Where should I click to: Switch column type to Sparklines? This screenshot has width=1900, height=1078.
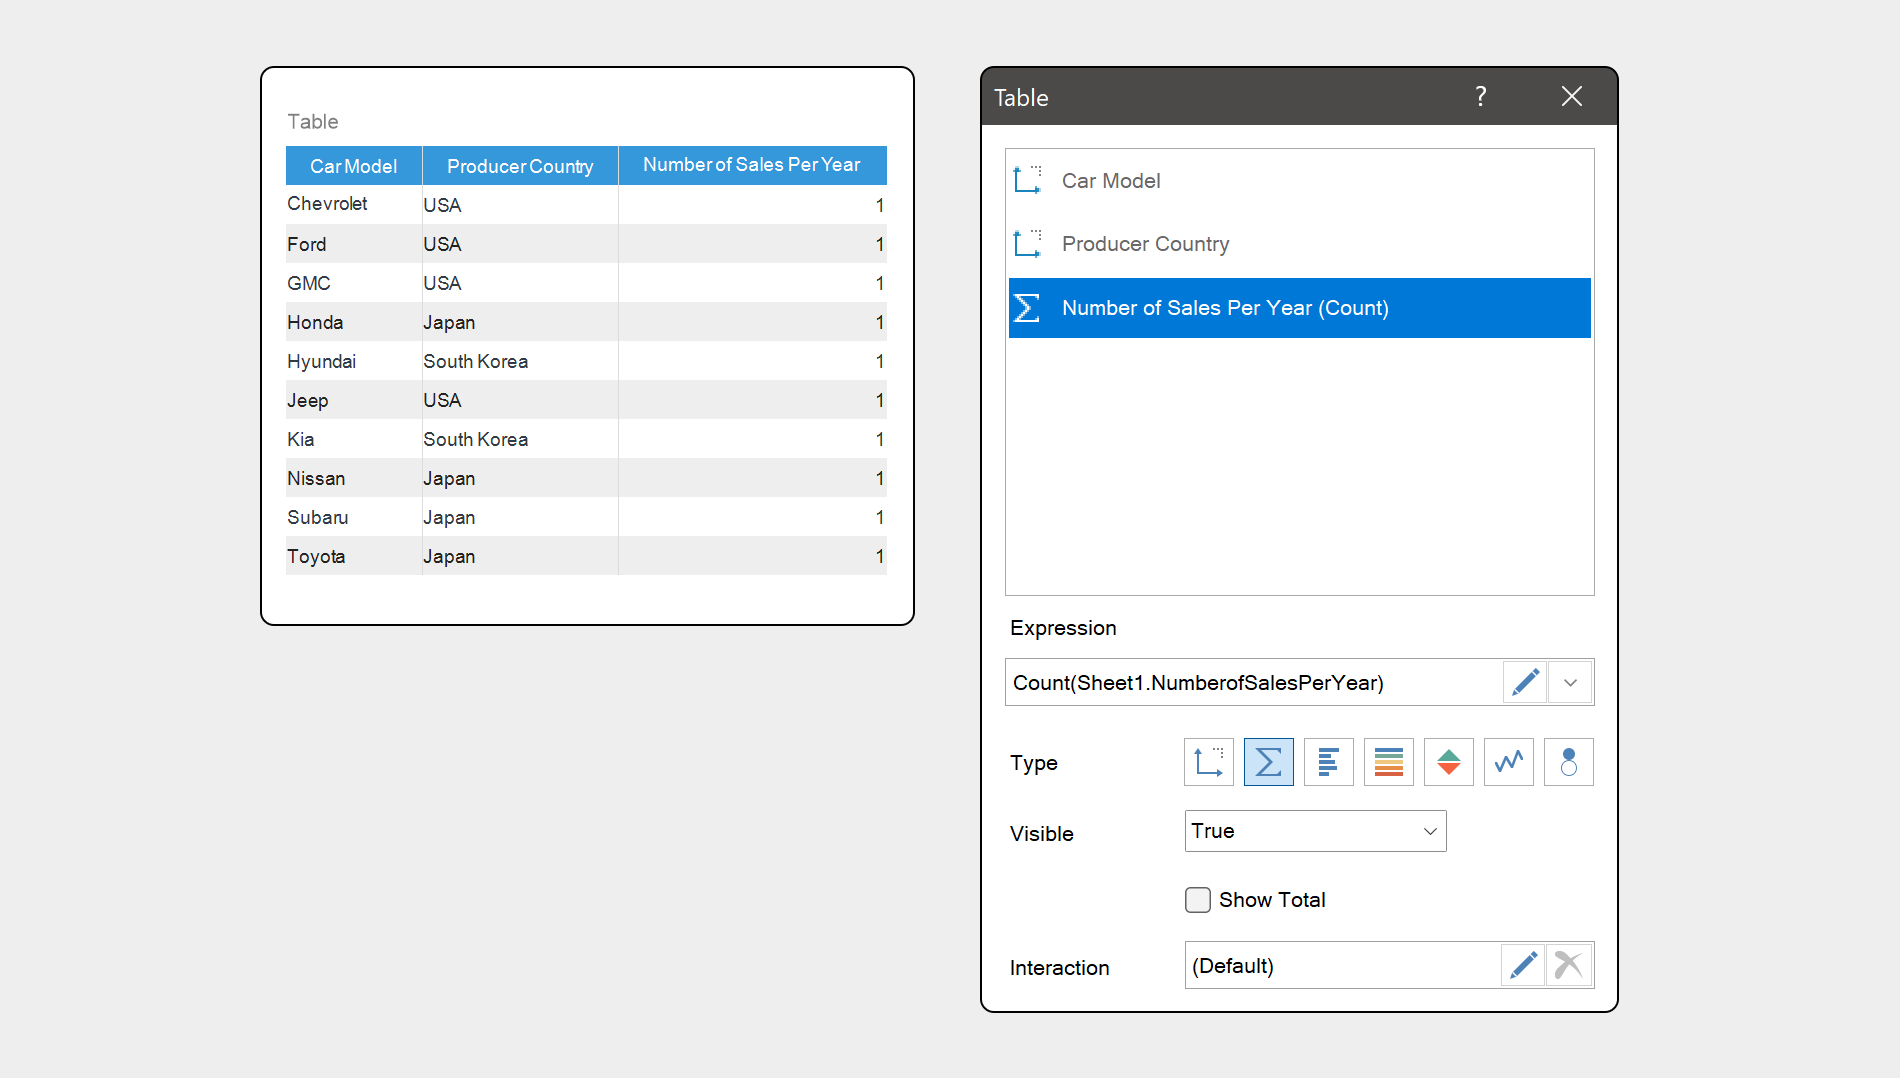coord(1508,762)
